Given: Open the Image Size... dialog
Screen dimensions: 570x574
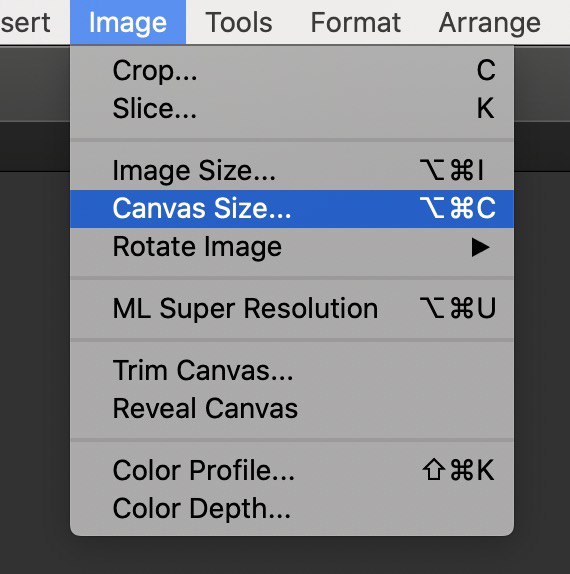Looking at the screenshot, I should [x=292, y=171].
